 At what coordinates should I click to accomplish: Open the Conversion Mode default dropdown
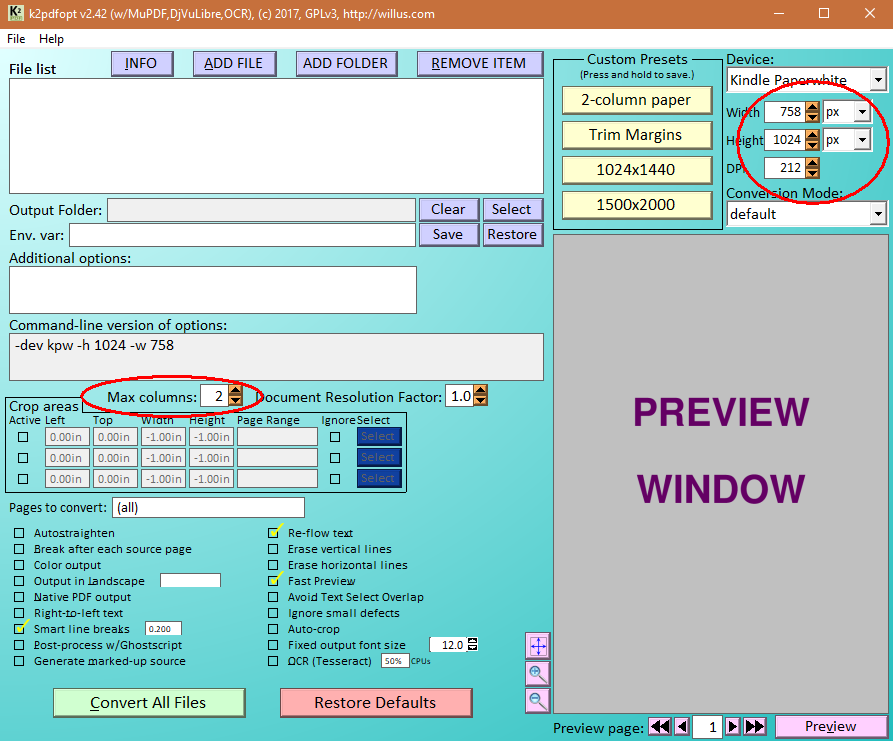point(807,214)
